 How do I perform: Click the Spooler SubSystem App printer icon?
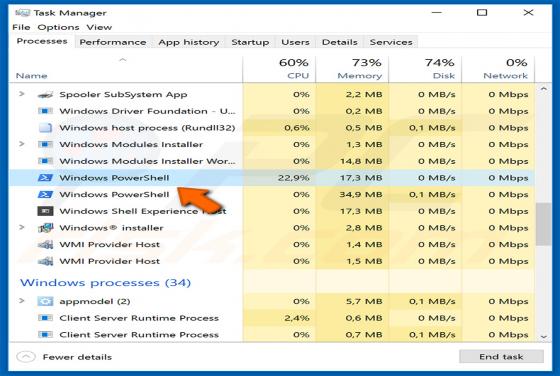click(x=45, y=95)
